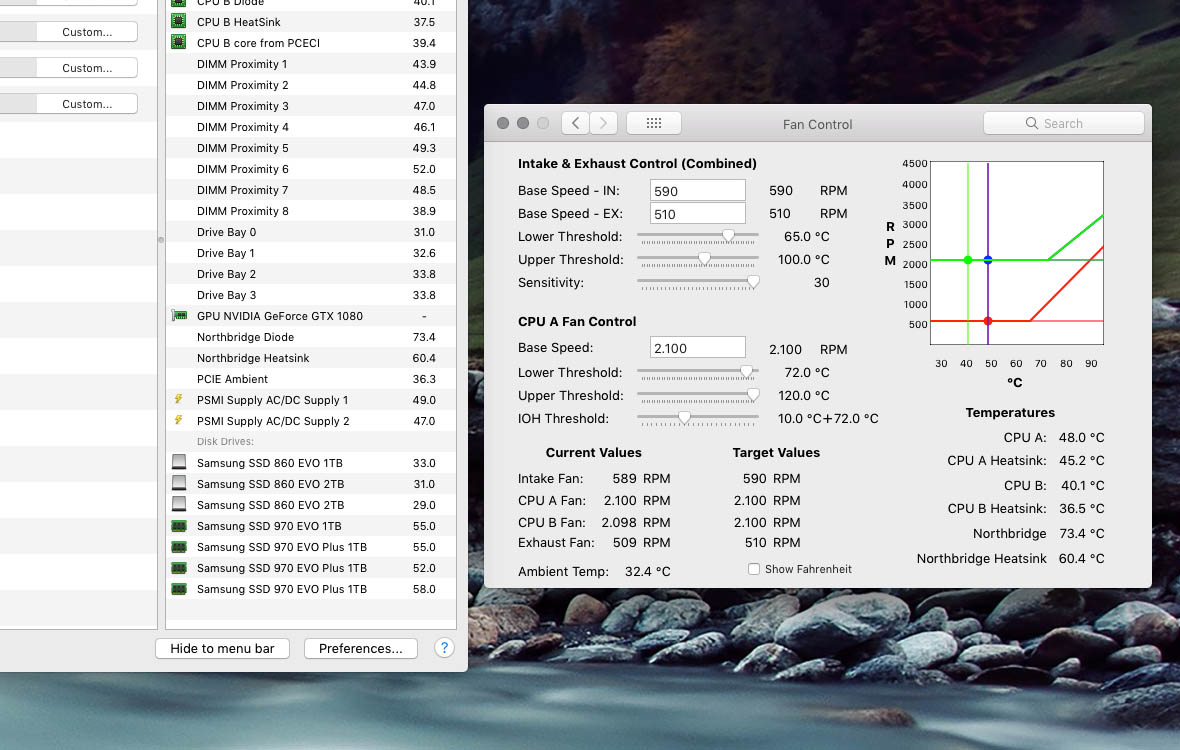Click the Samsung SSD 970 EVO 1TB icon
The width and height of the screenshot is (1180, 750).
click(x=179, y=526)
